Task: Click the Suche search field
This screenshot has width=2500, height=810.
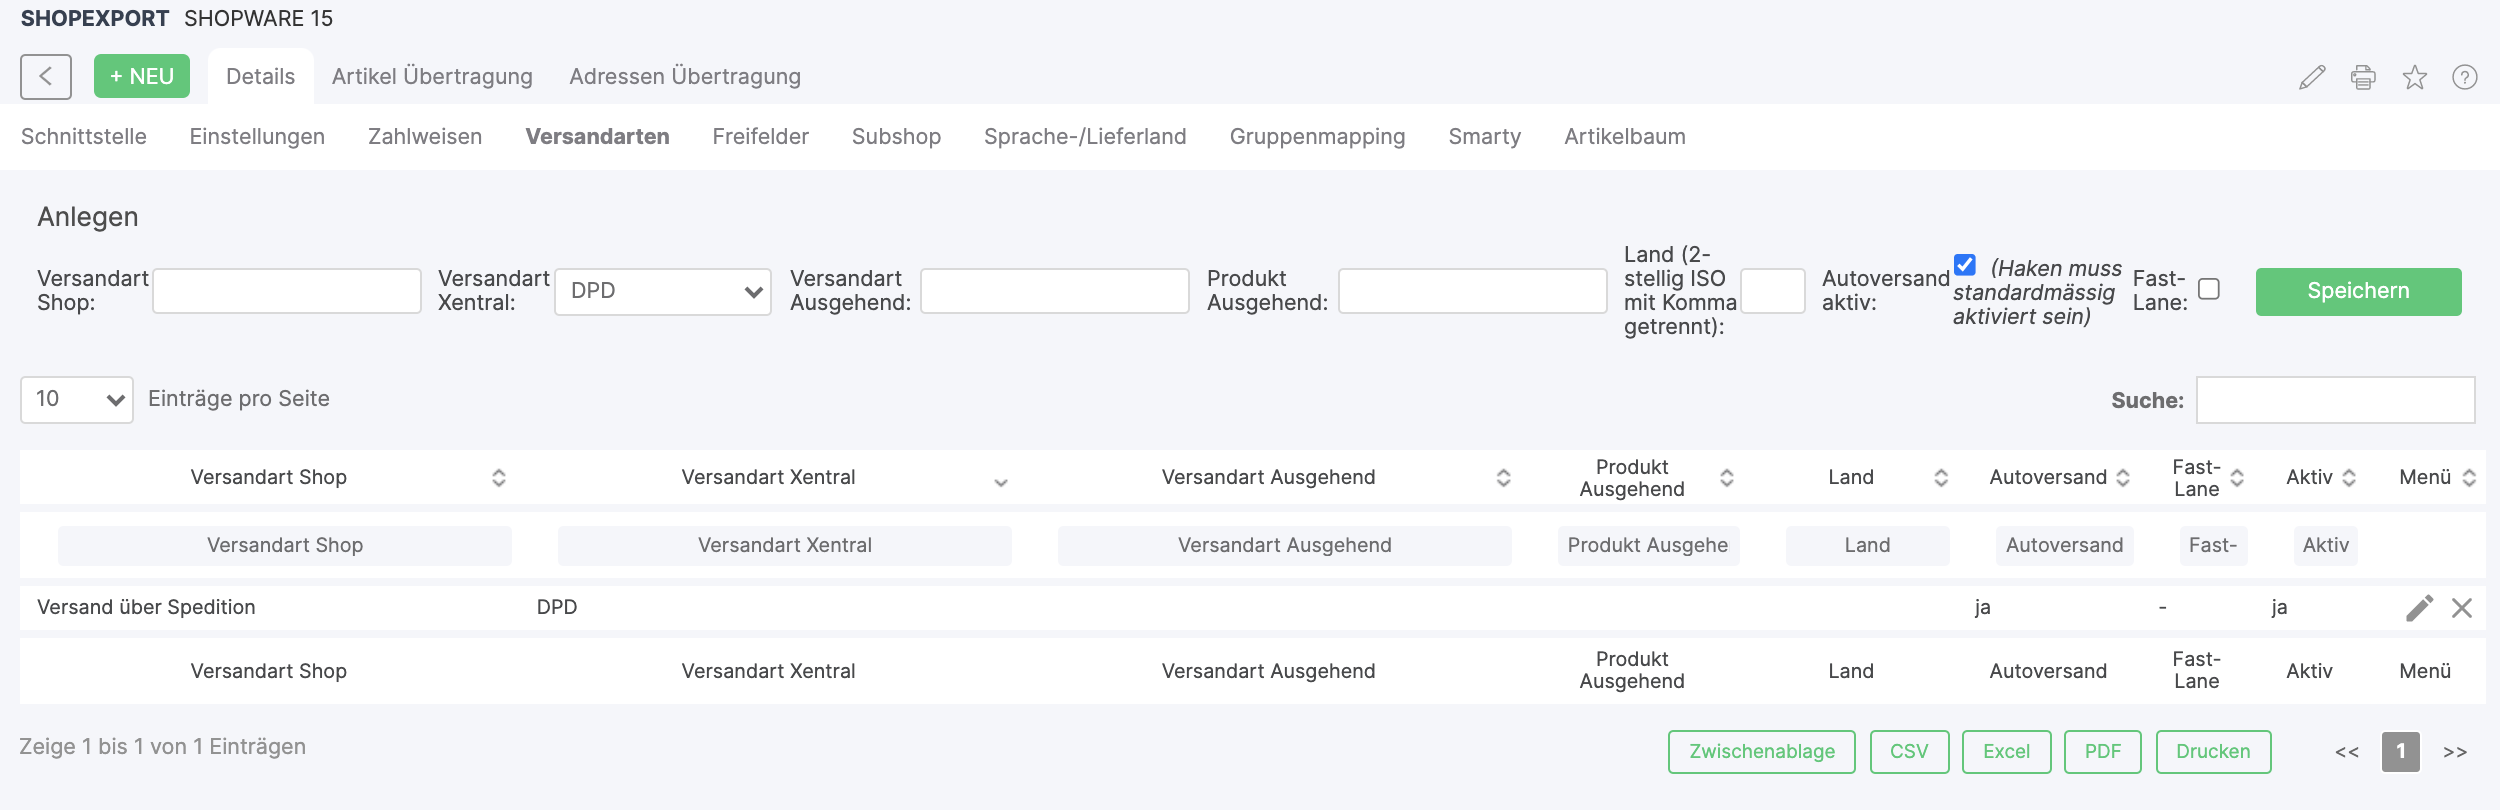Action: point(2335,400)
